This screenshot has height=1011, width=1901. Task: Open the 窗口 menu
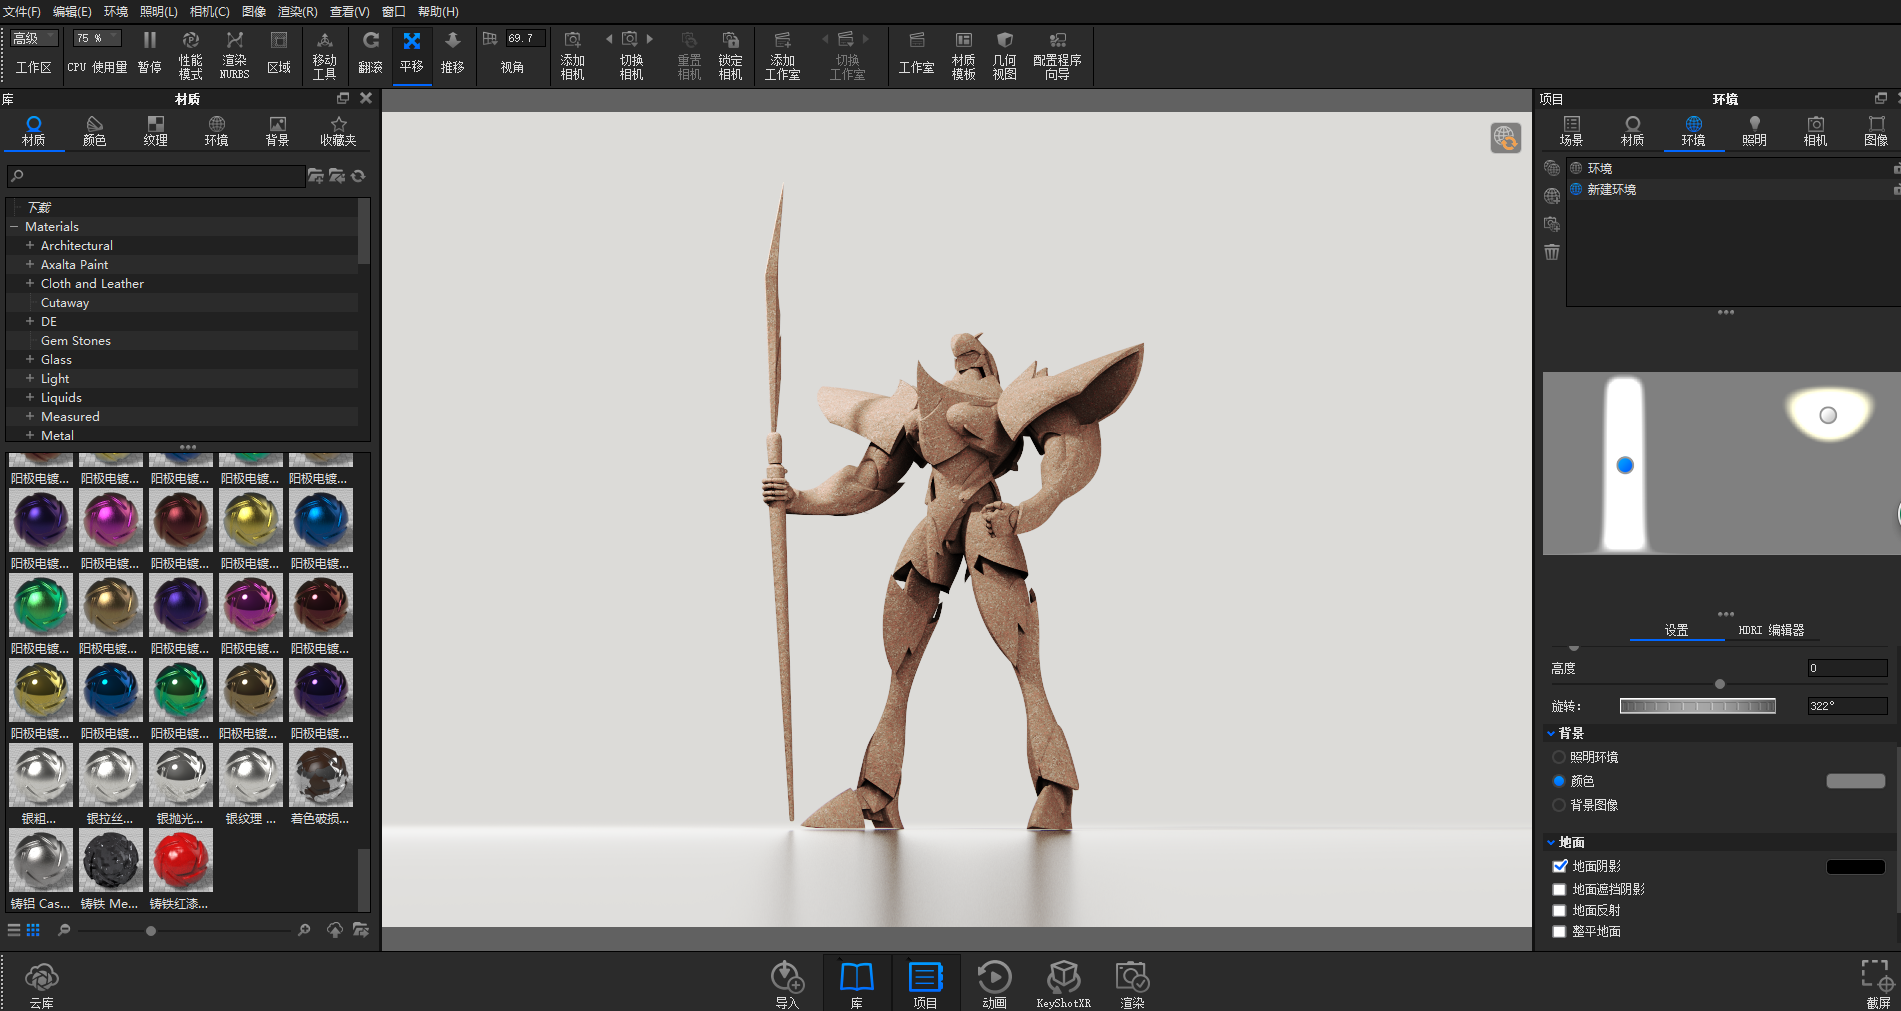point(392,11)
